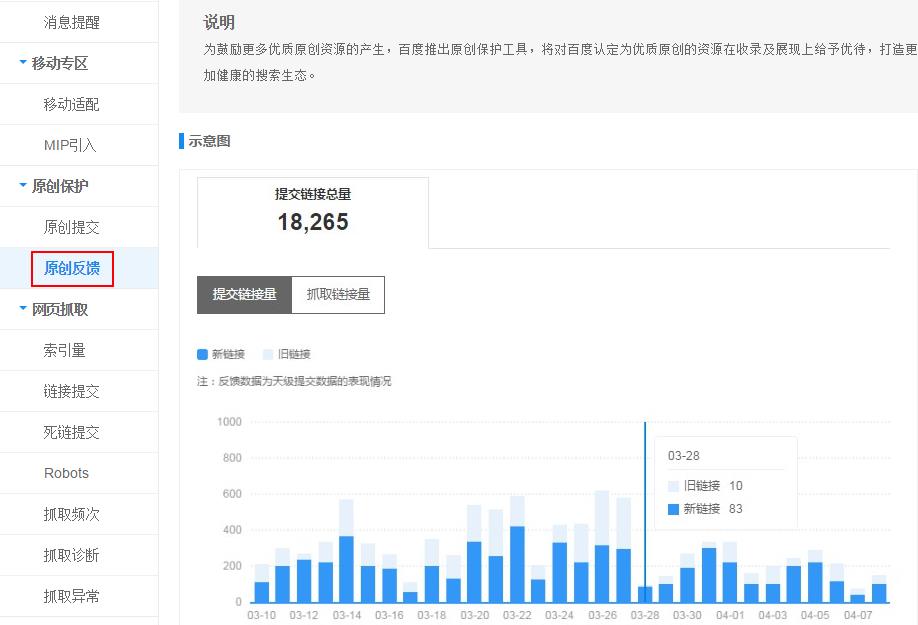This screenshot has width=918, height=625.
Task: Click the 移动专区 section heading text
Action: point(60,63)
